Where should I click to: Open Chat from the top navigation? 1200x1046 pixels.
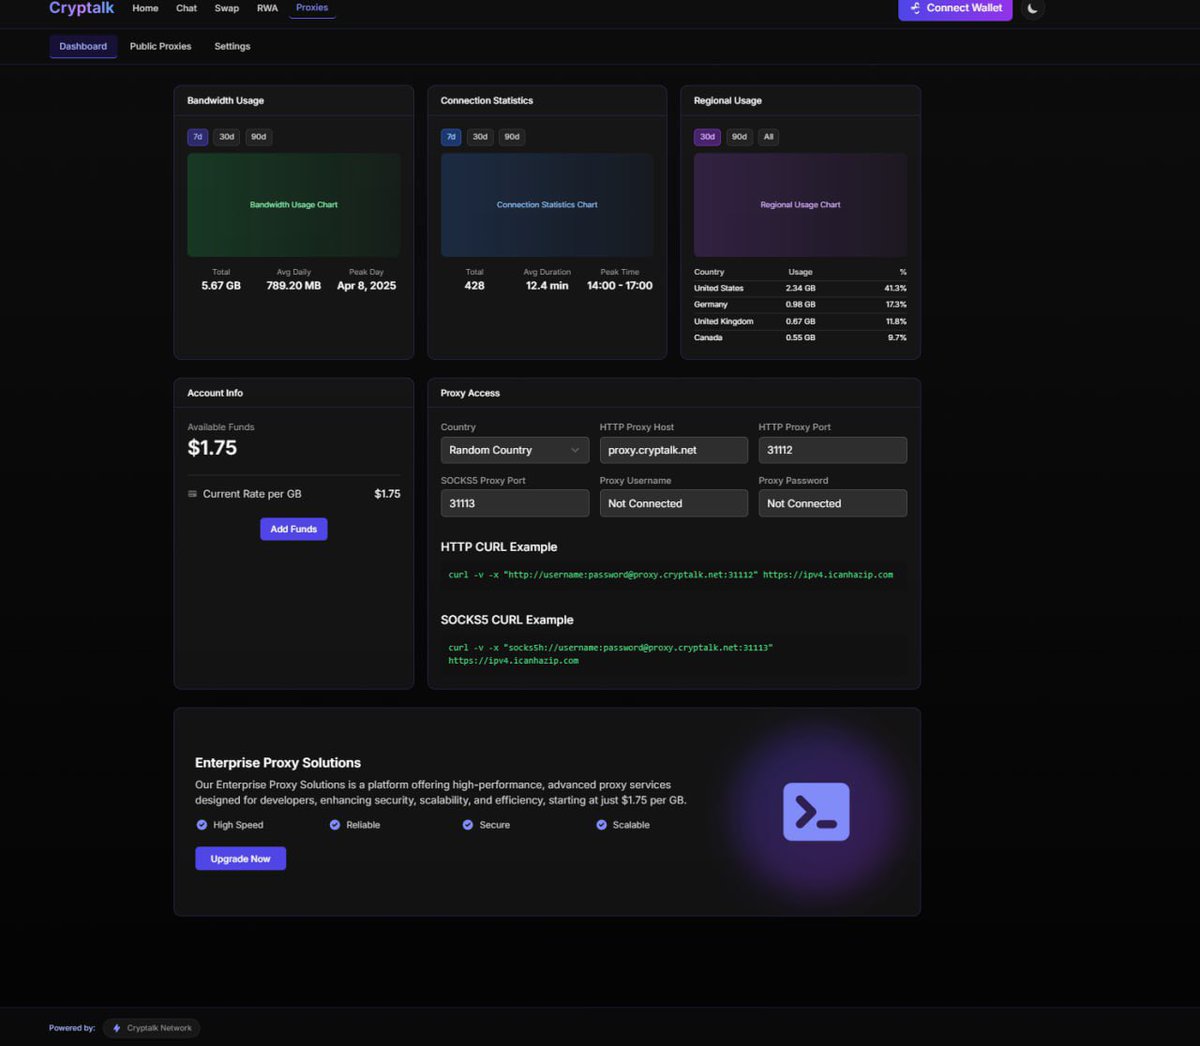[x=187, y=8]
